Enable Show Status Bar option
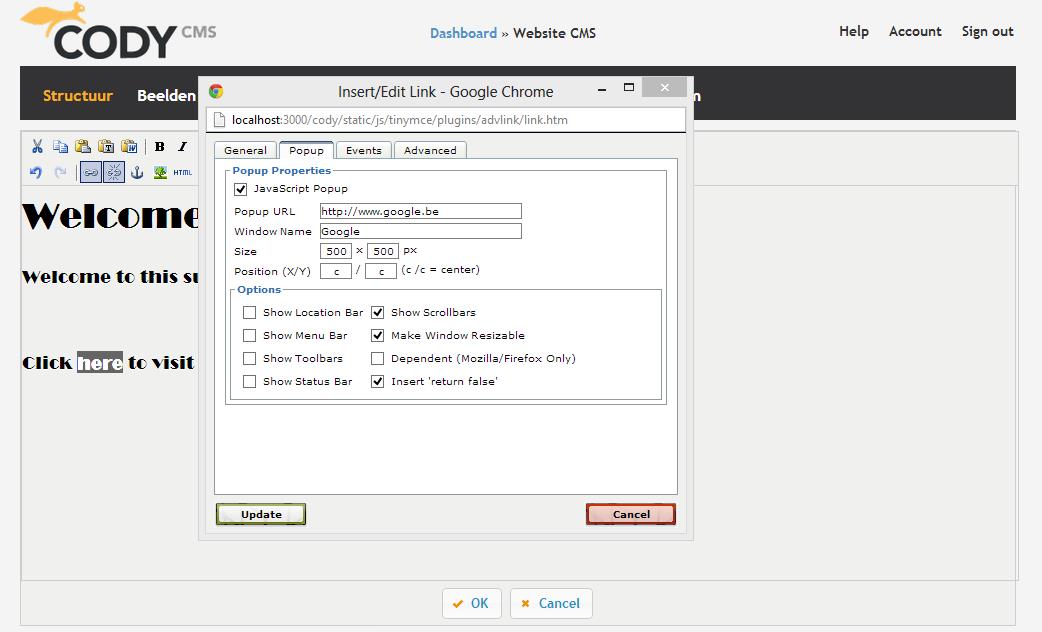The image size is (1042, 632). tap(249, 381)
